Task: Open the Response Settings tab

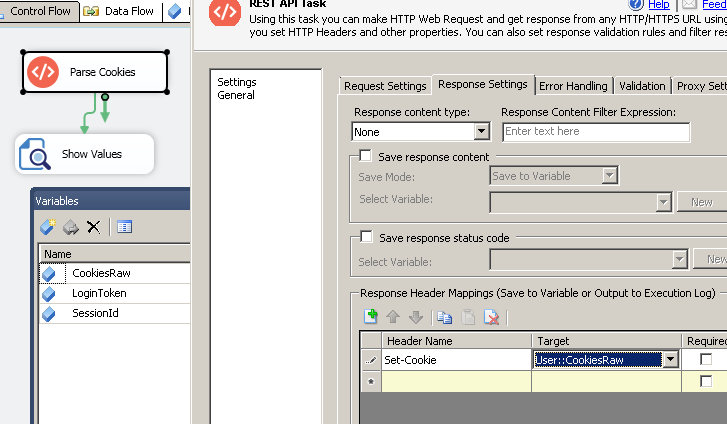Action: (483, 84)
